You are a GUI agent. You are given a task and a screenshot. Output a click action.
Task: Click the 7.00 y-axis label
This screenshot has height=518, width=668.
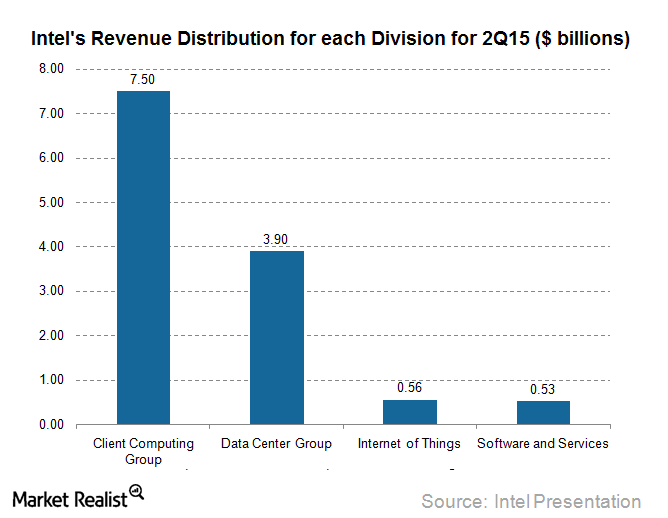point(52,113)
